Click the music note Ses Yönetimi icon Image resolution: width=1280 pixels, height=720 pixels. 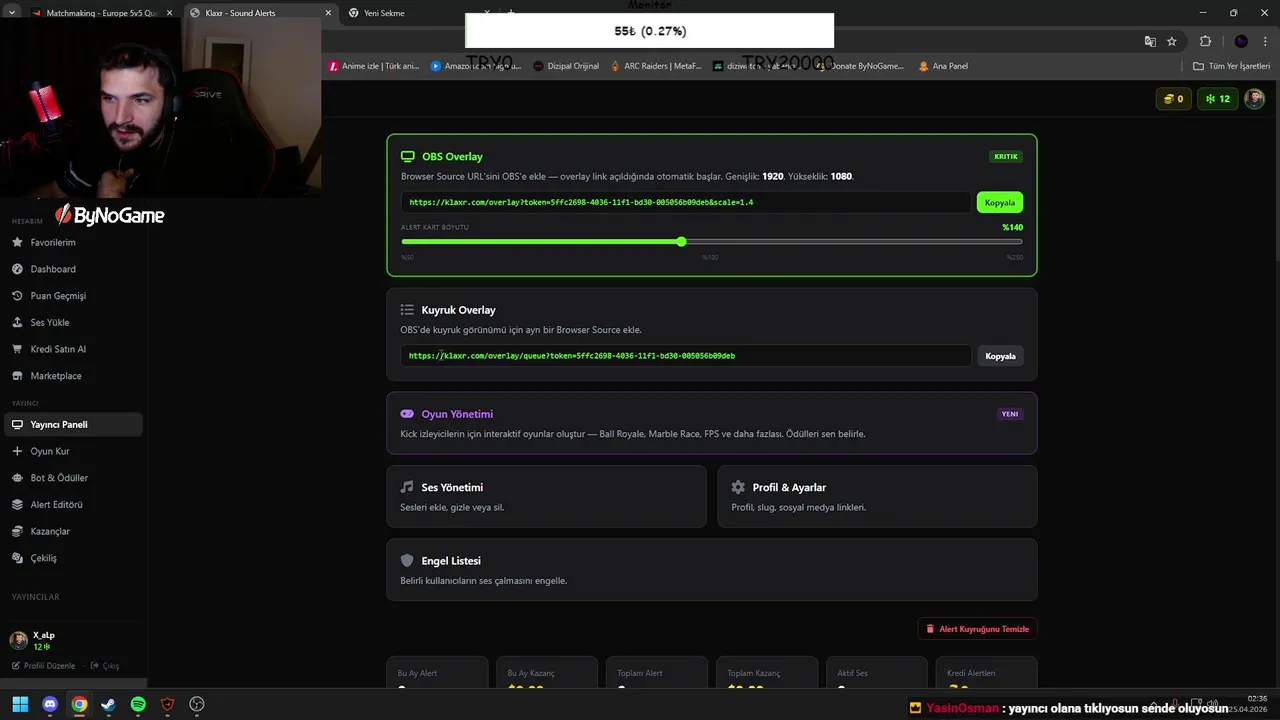point(407,487)
